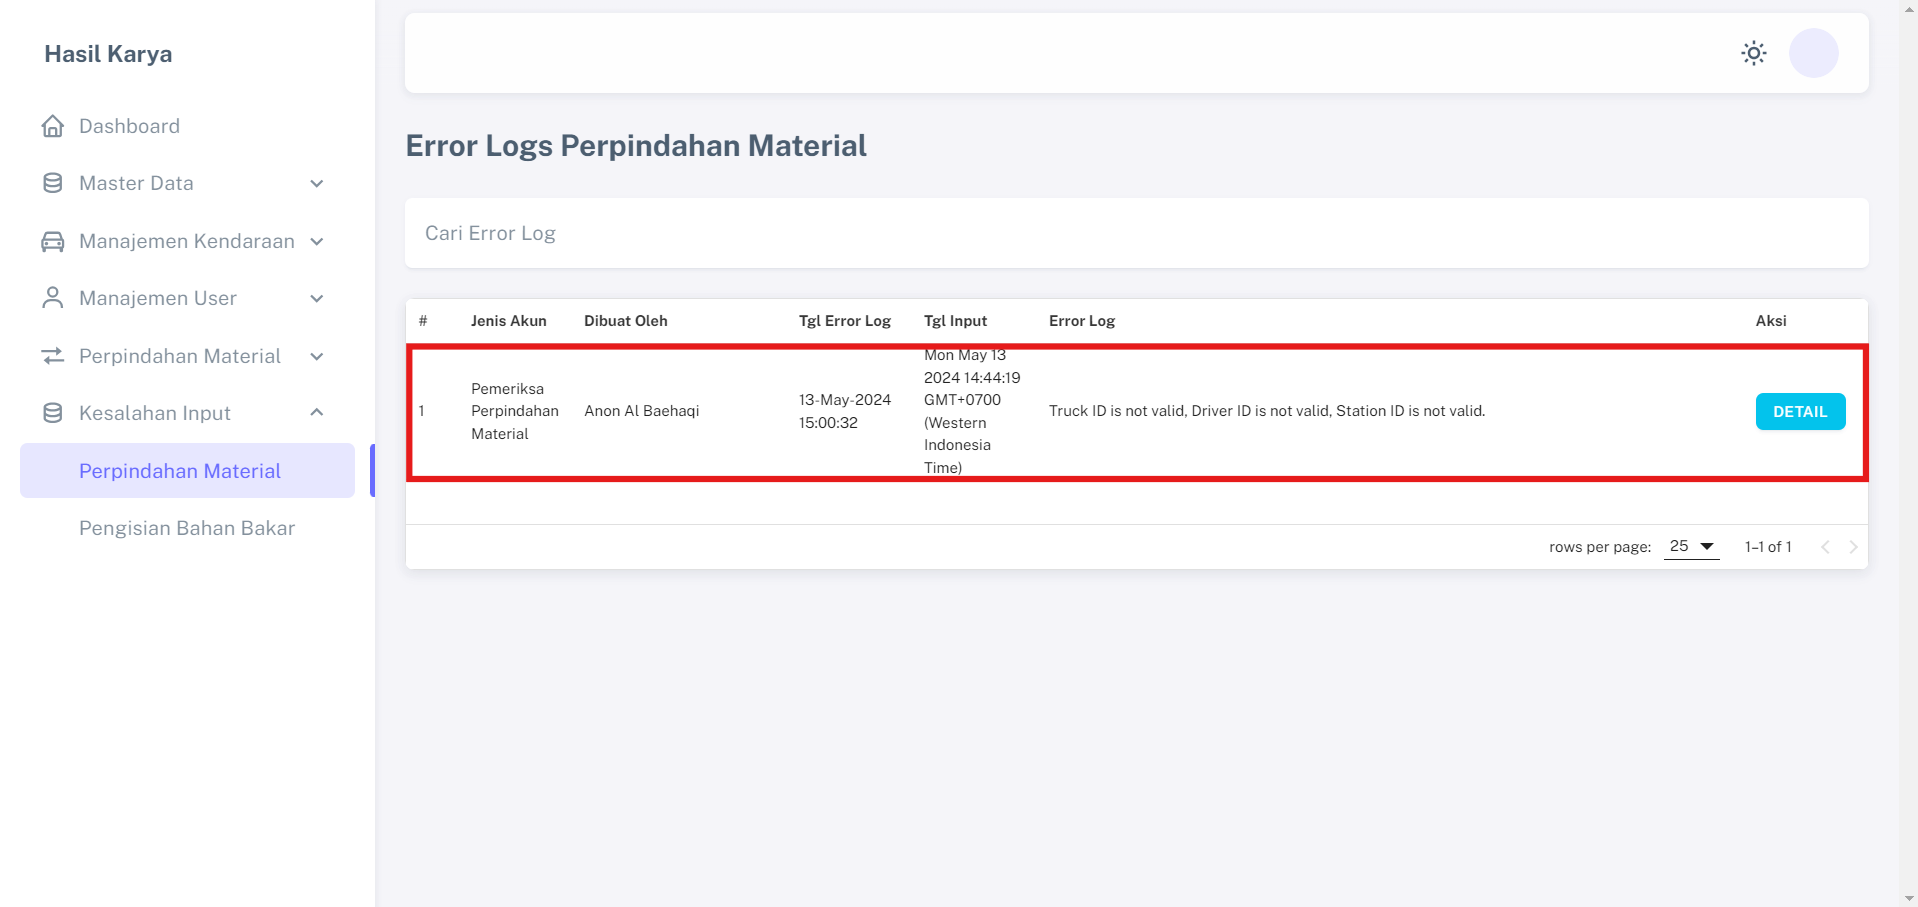Click the vertical scrollbar on the right

1908,450
